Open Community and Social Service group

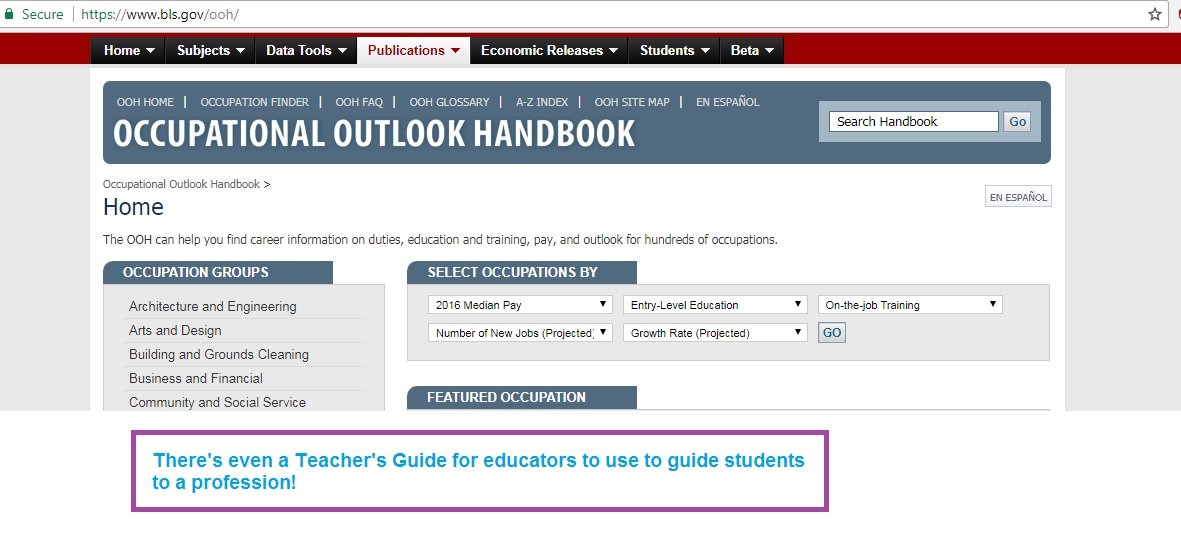click(217, 402)
